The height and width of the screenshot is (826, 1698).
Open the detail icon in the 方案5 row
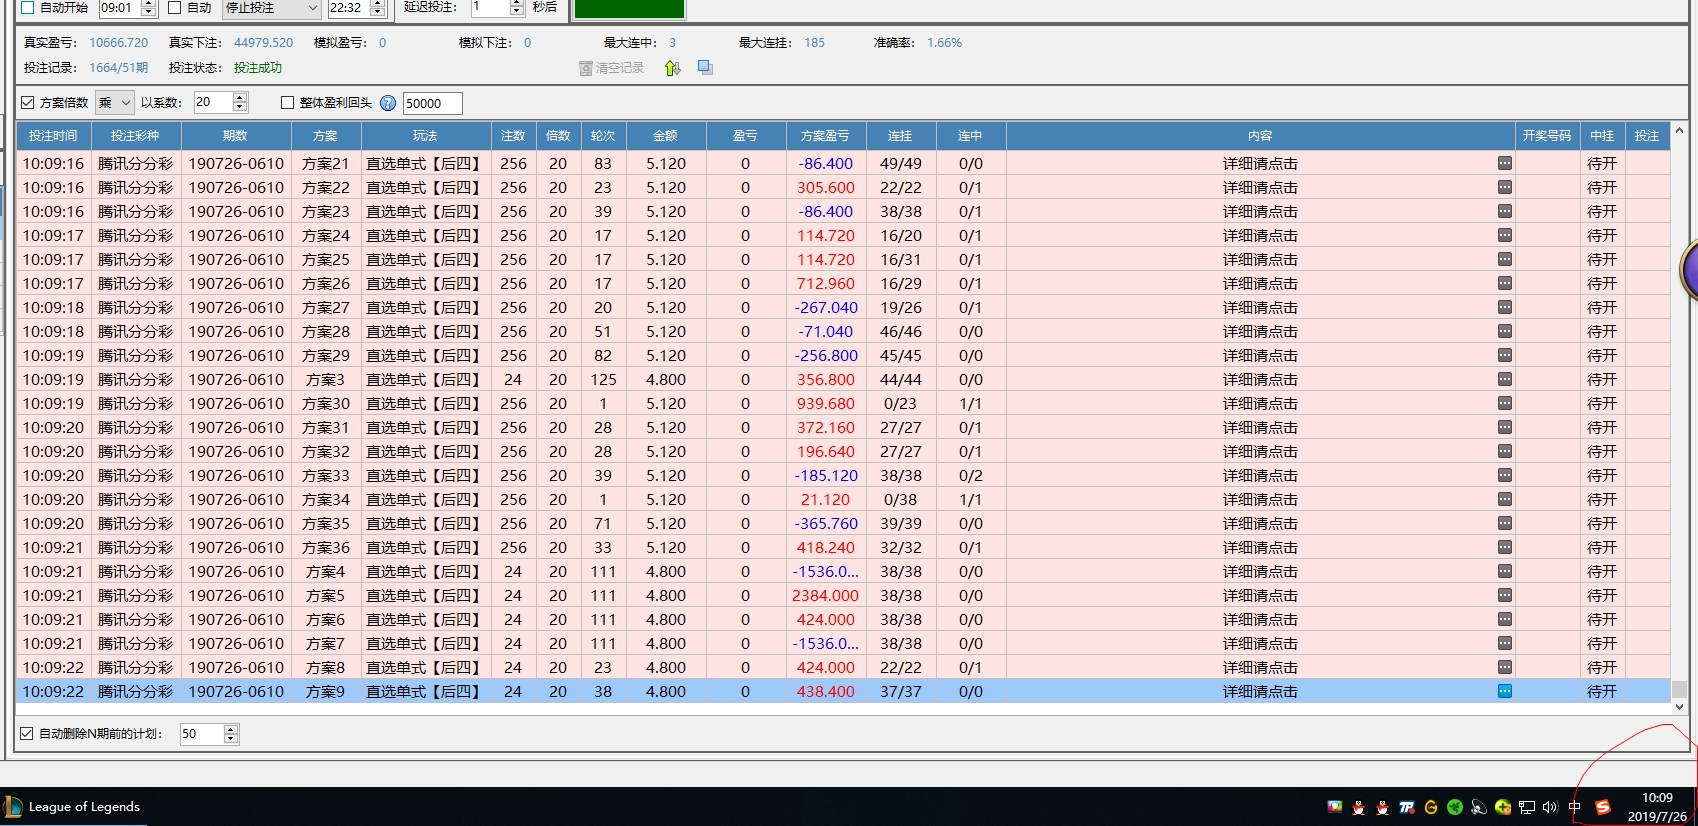tap(1504, 595)
